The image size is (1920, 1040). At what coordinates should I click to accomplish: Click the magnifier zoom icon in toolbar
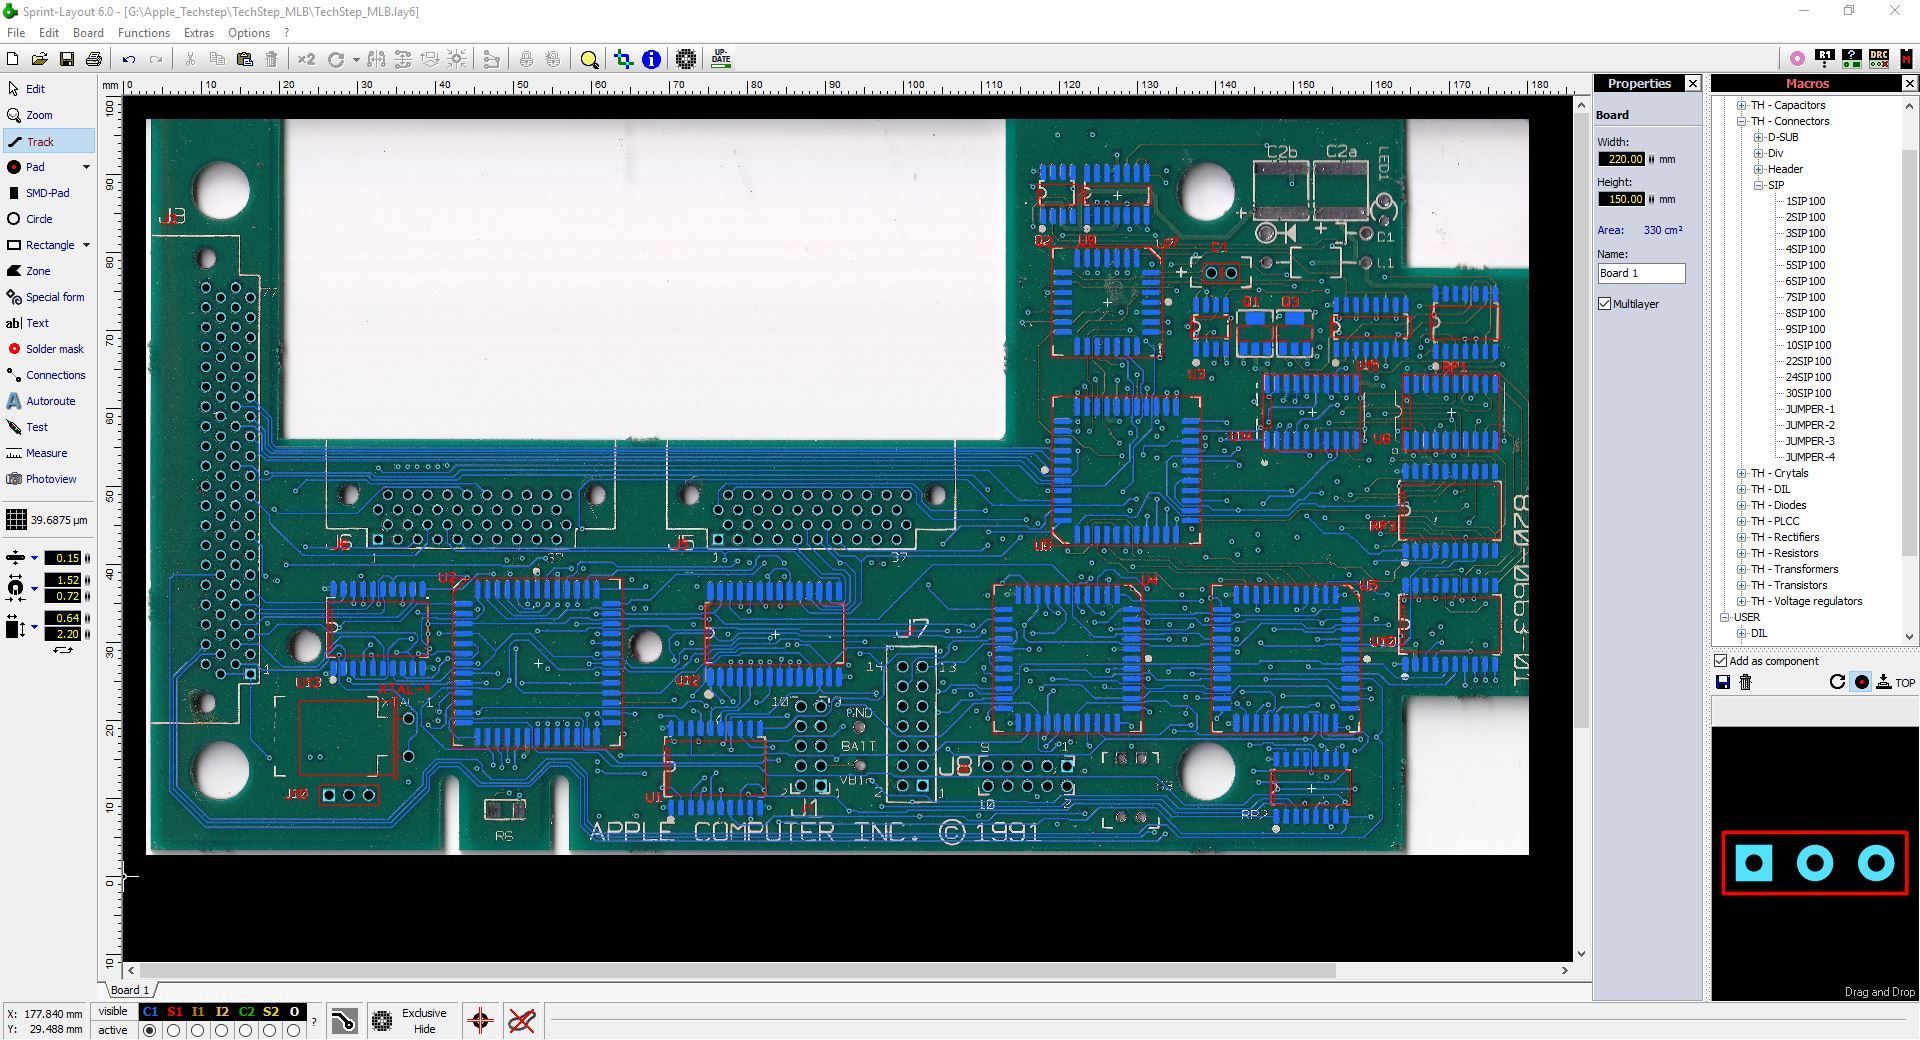tap(589, 59)
